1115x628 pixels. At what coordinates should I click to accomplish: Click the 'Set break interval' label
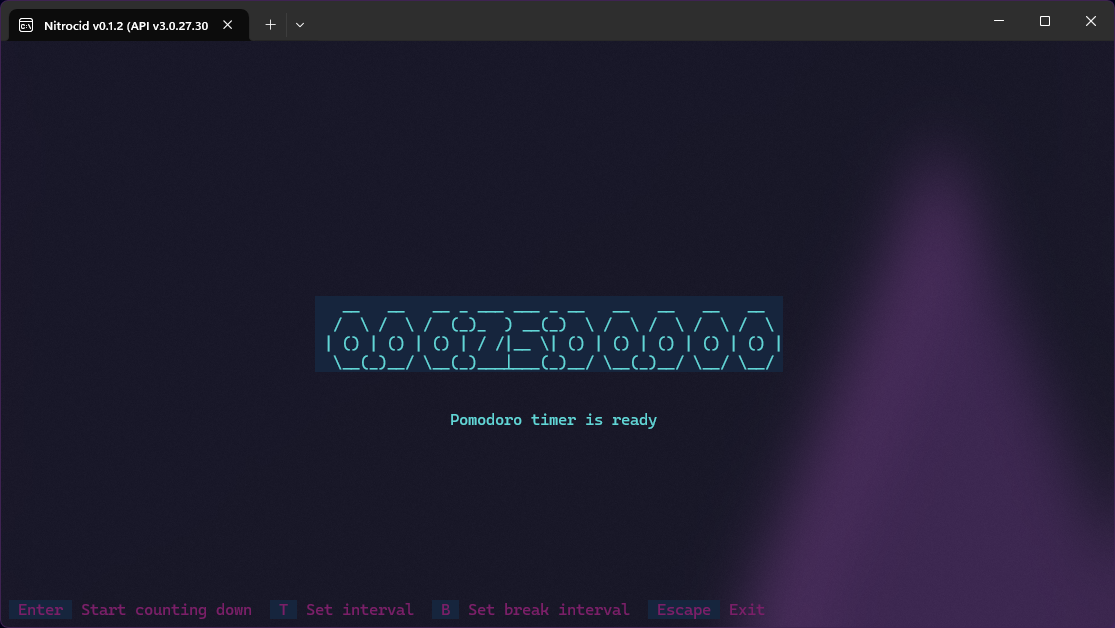pos(548,610)
